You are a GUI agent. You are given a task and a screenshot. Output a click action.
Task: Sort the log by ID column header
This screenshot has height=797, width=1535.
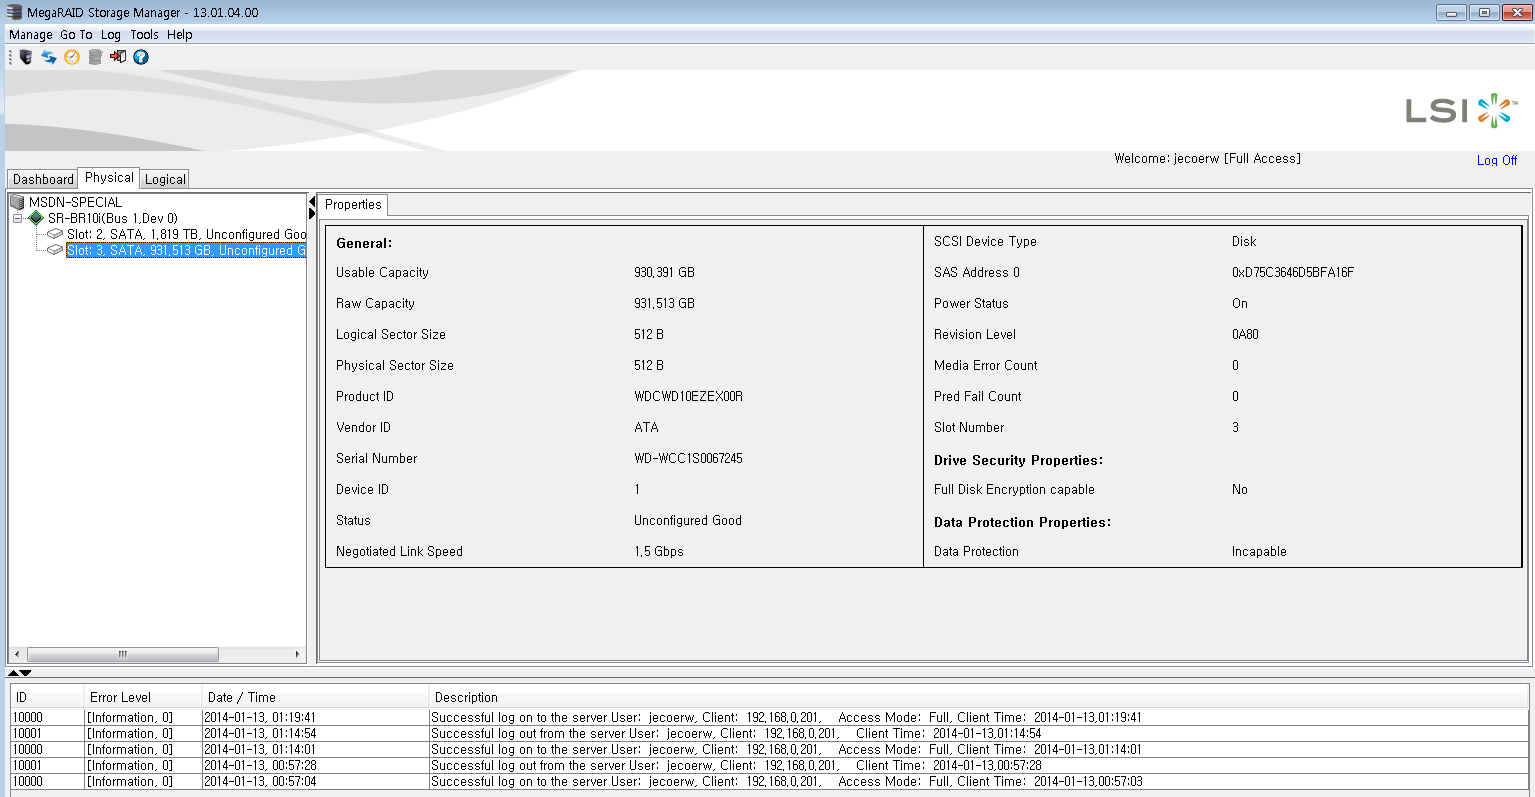click(x=47, y=697)
